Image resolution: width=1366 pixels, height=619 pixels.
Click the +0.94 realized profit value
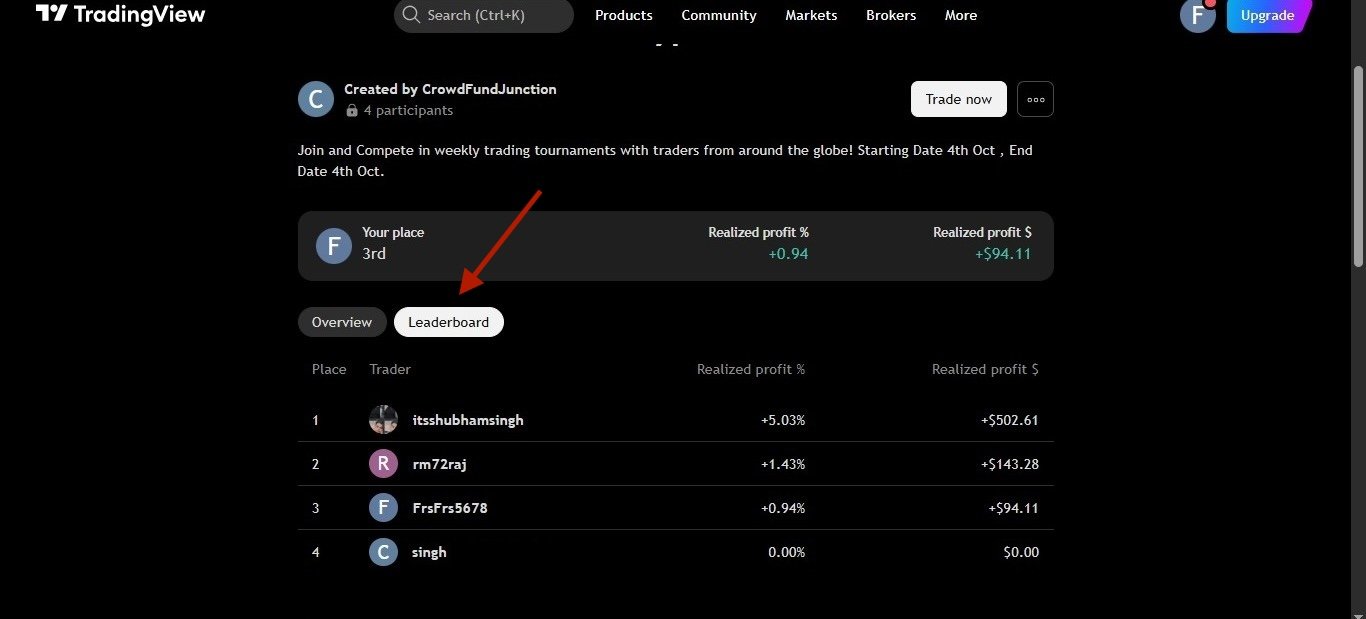pos(788,254)
